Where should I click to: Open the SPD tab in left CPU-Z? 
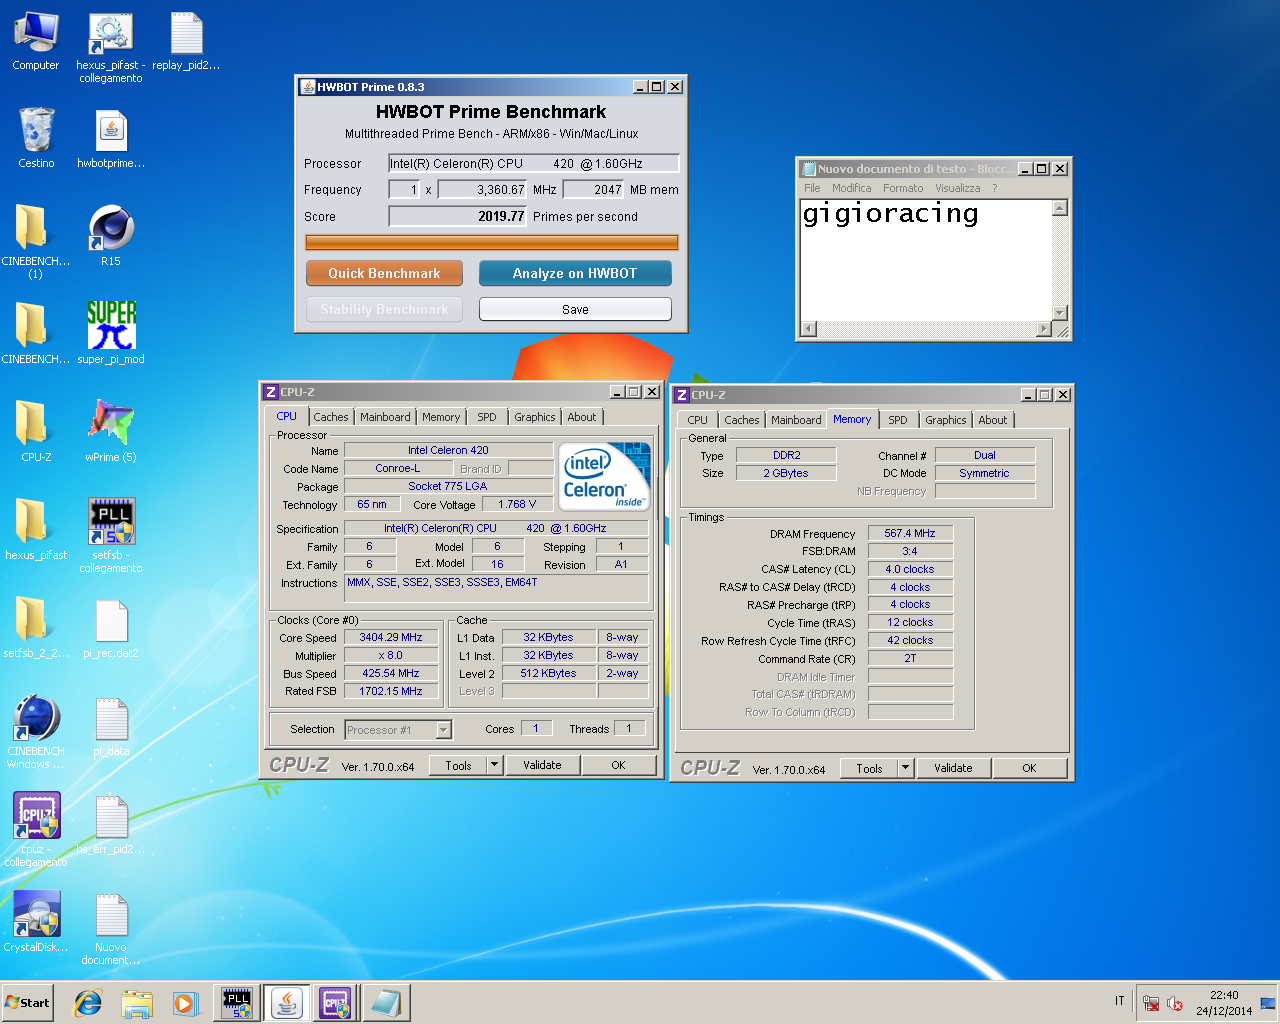tap(487, 417)
